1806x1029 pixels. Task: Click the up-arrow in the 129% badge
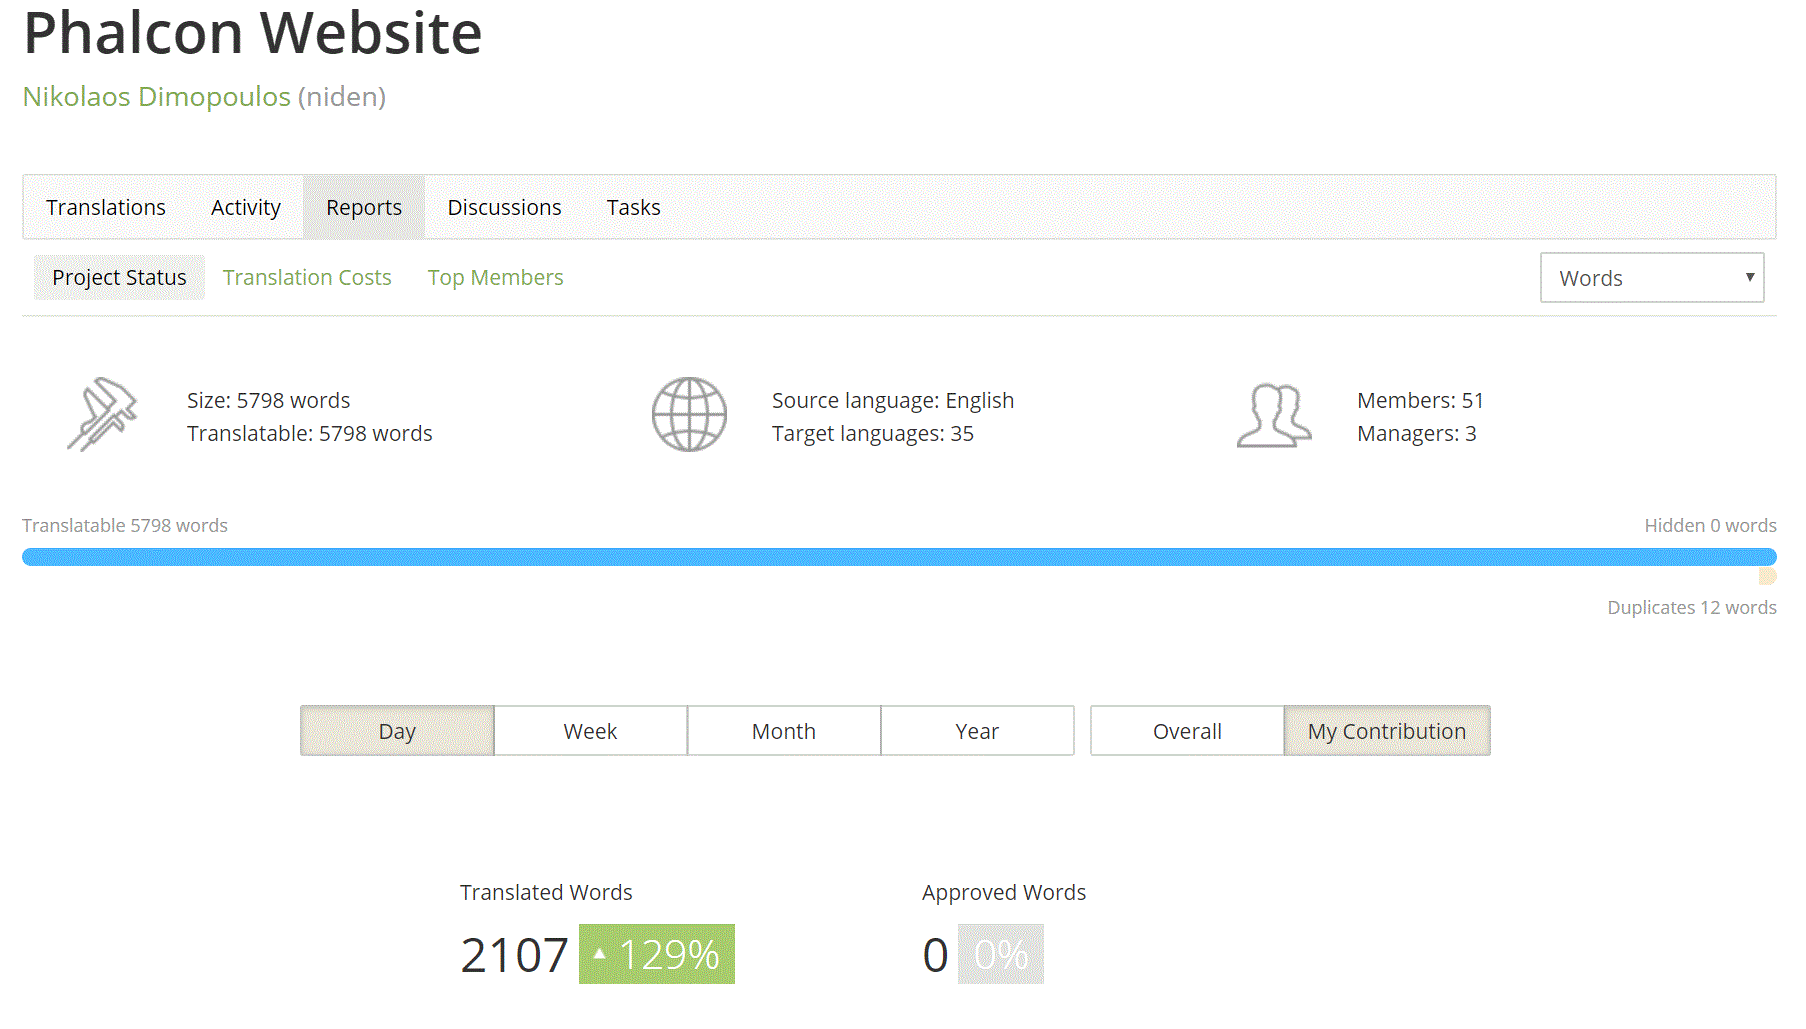(599, 954)
